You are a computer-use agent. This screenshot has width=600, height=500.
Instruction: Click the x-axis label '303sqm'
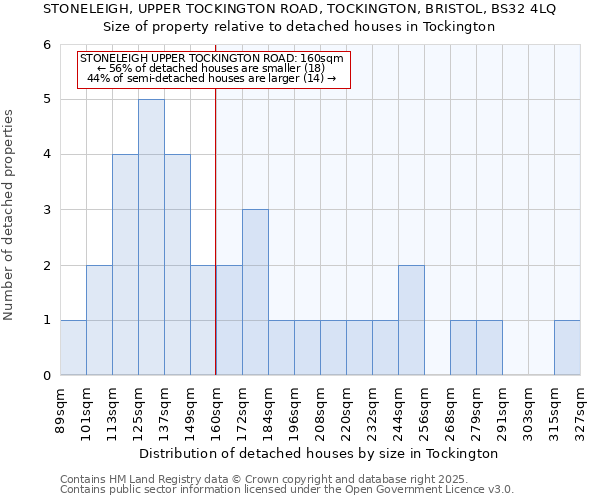click(x=528, y=414)
